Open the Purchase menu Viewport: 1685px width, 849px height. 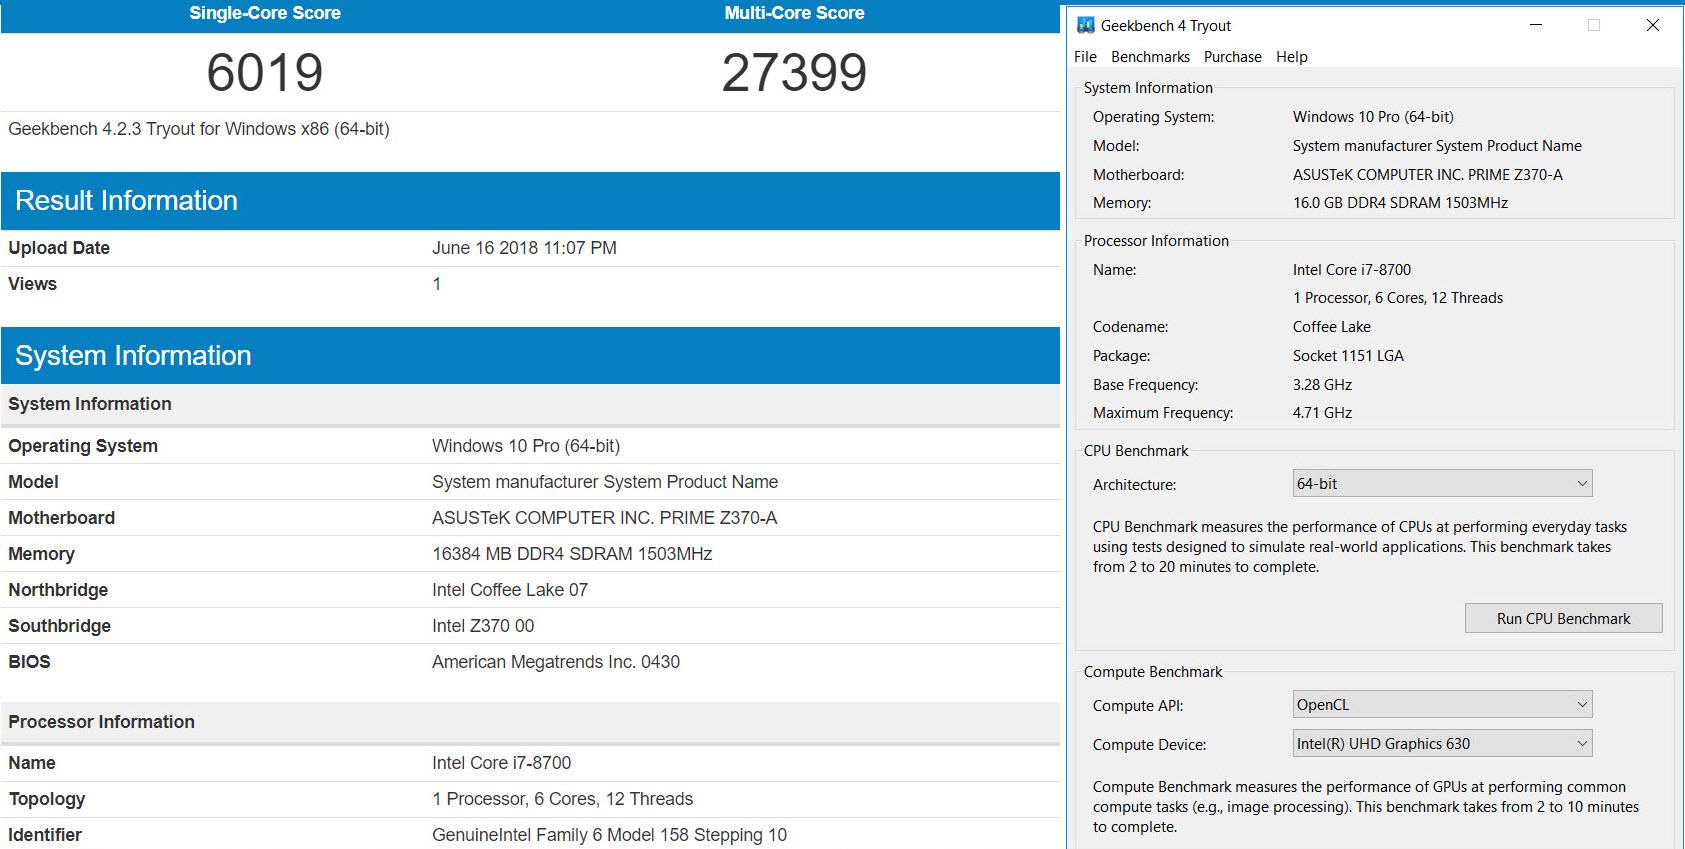pyautogui.click(x=1232, y=57)
